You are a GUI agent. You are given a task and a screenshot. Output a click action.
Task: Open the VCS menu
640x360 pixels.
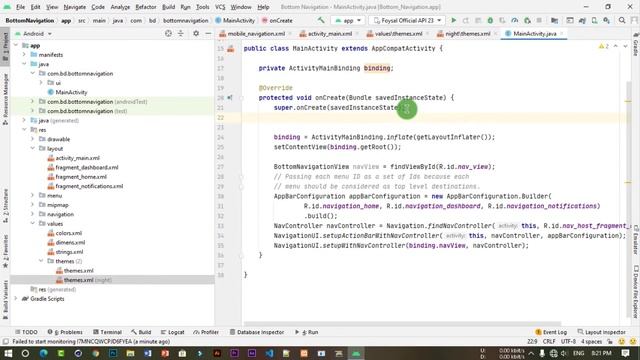tap(220, 7)
